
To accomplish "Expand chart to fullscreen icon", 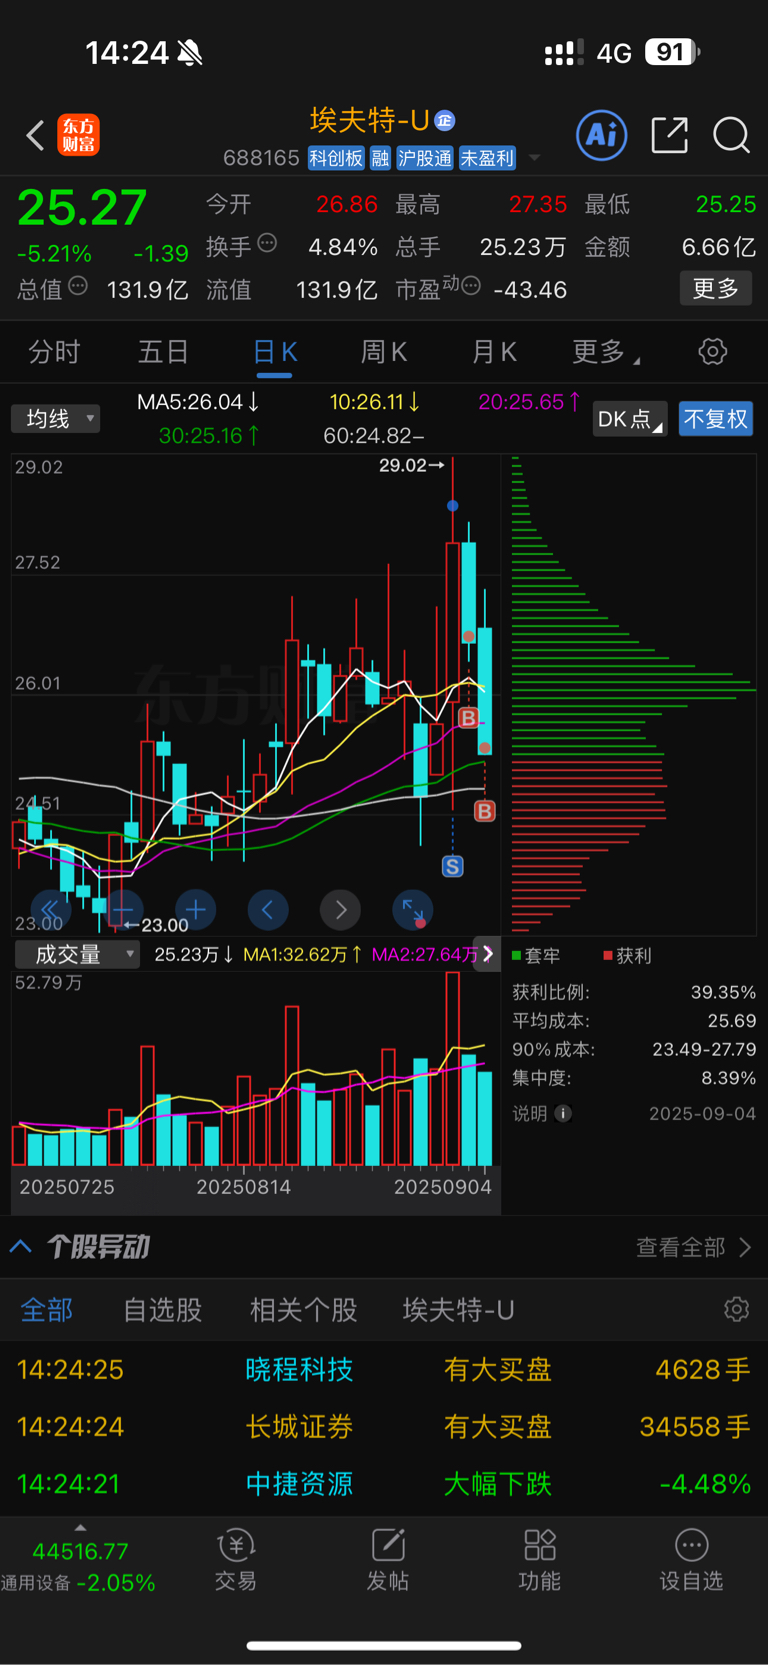I will click(412, 909).
